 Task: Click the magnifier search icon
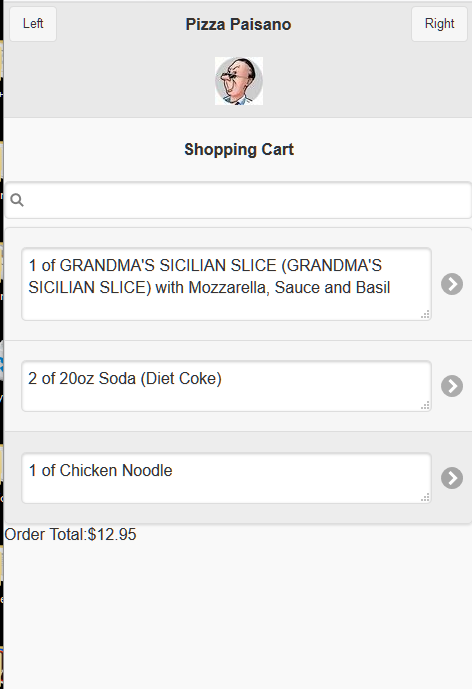pos(17,200)
